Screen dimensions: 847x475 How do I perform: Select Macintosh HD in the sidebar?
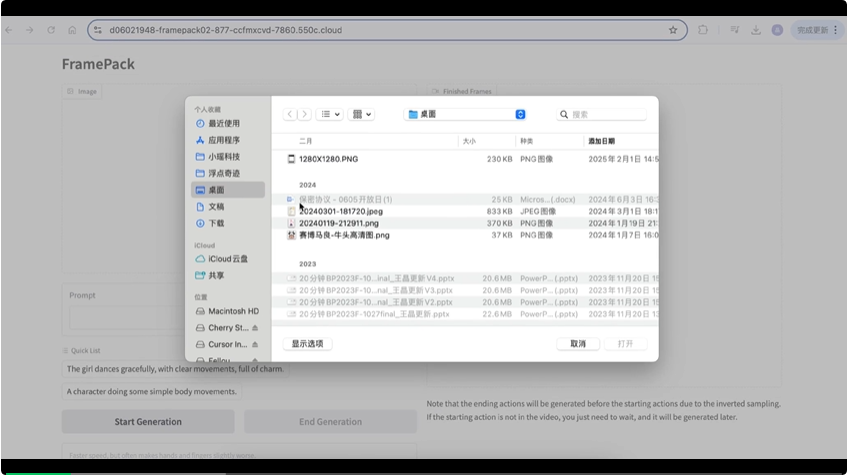227,311
